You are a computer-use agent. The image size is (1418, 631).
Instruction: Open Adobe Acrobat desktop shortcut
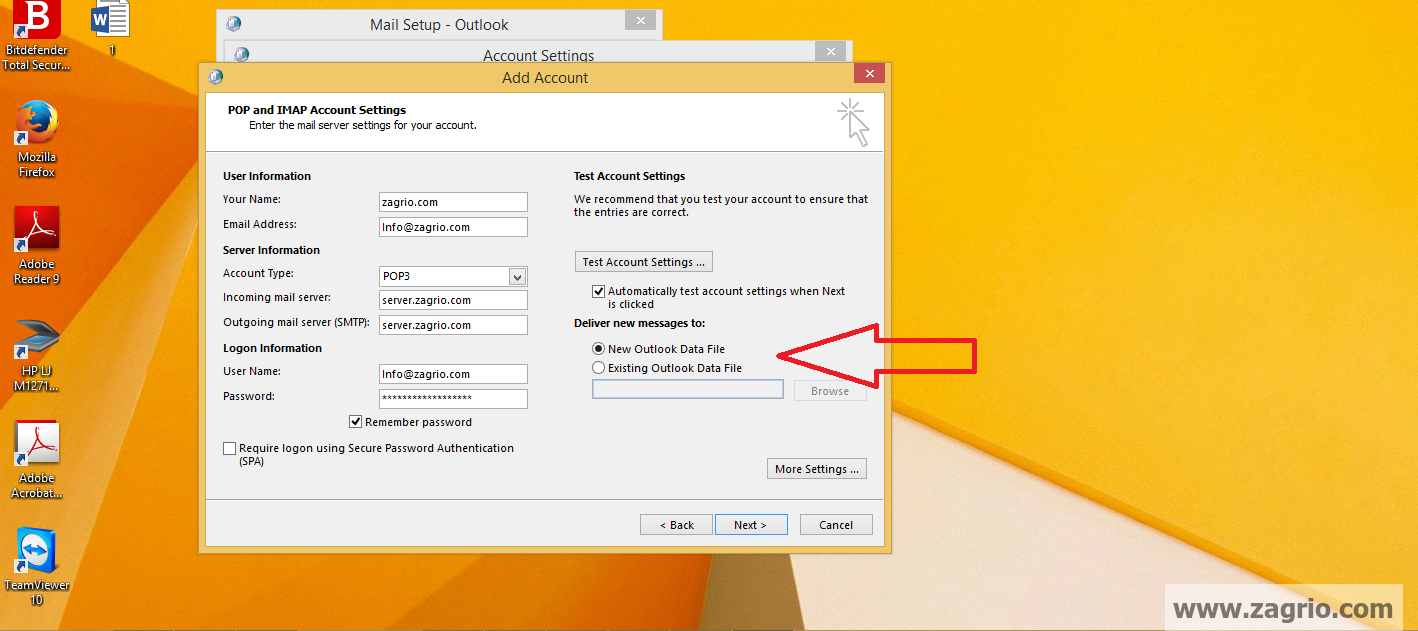coord(37,460)
